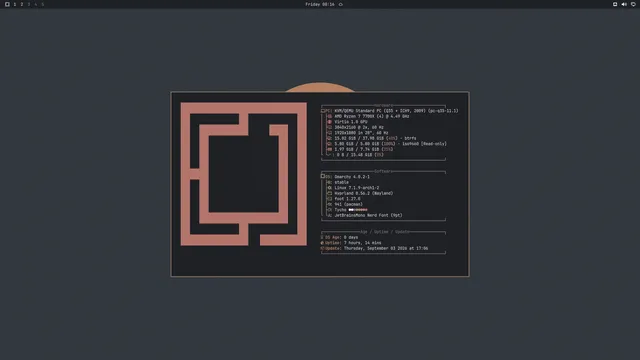Click the text 'JetBrainsMono Nerd Font (9pt)'

pyautogui.click(x=368, y=215)
